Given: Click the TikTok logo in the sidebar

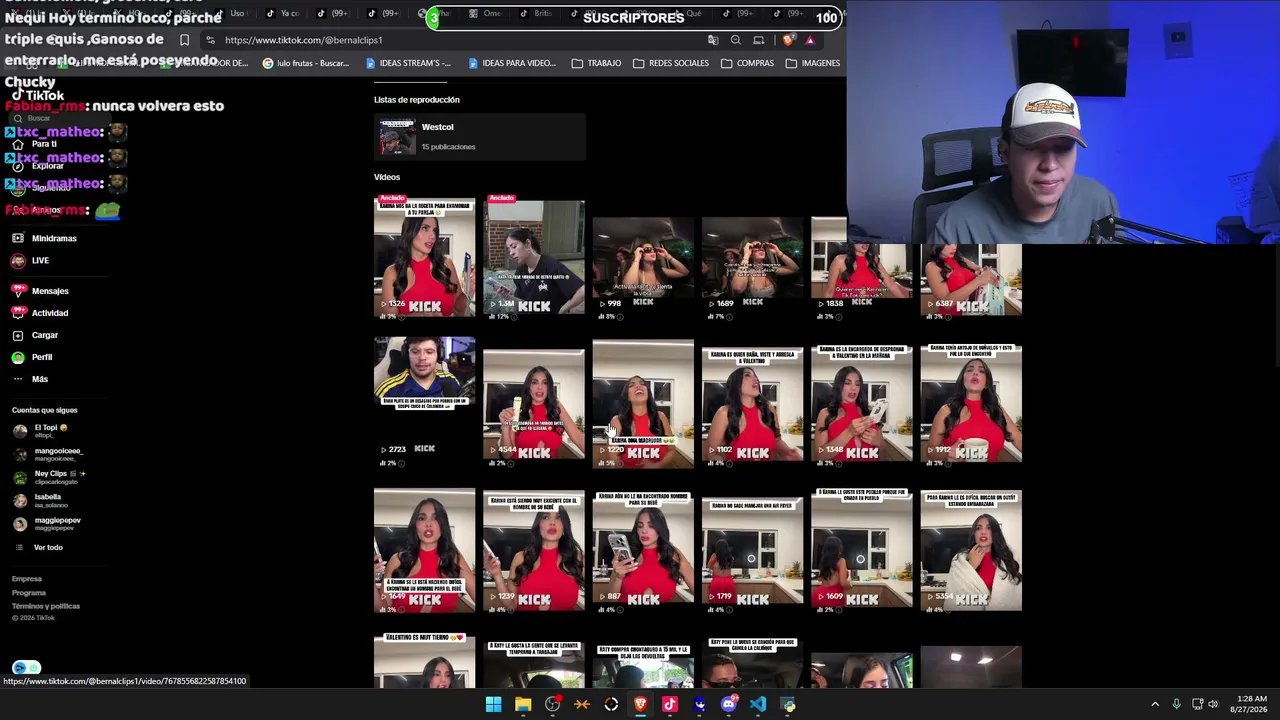Looking at the screenshot, I should coord(36,96).
